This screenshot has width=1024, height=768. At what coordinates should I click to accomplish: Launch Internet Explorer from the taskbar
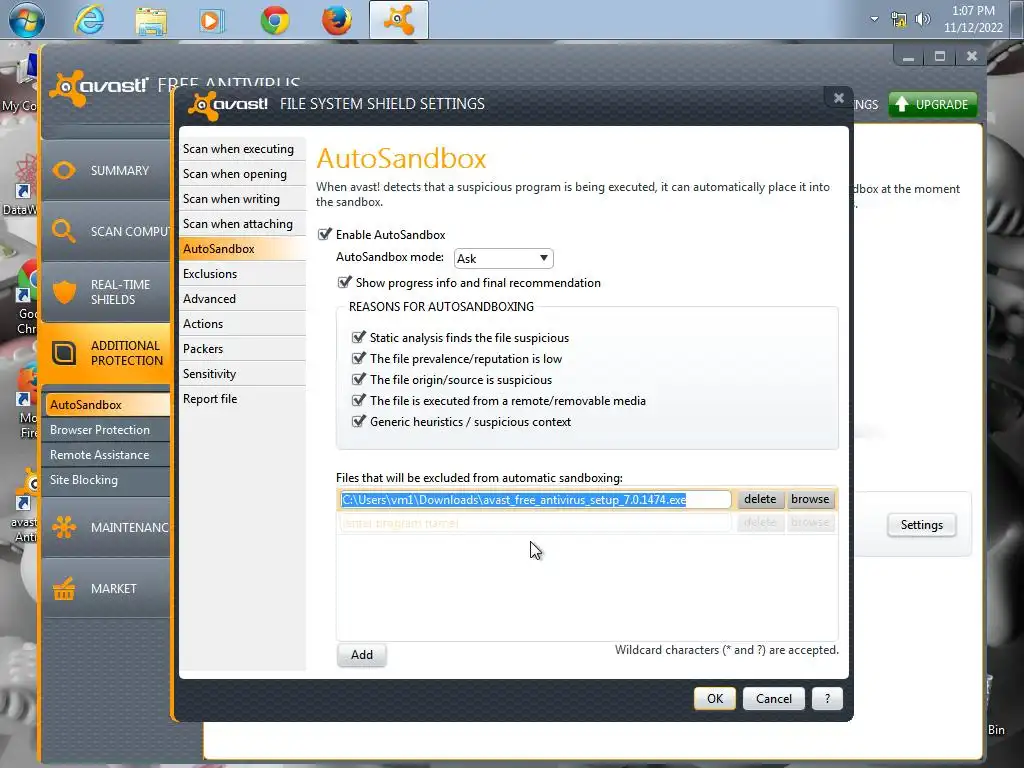pos(89,20)
